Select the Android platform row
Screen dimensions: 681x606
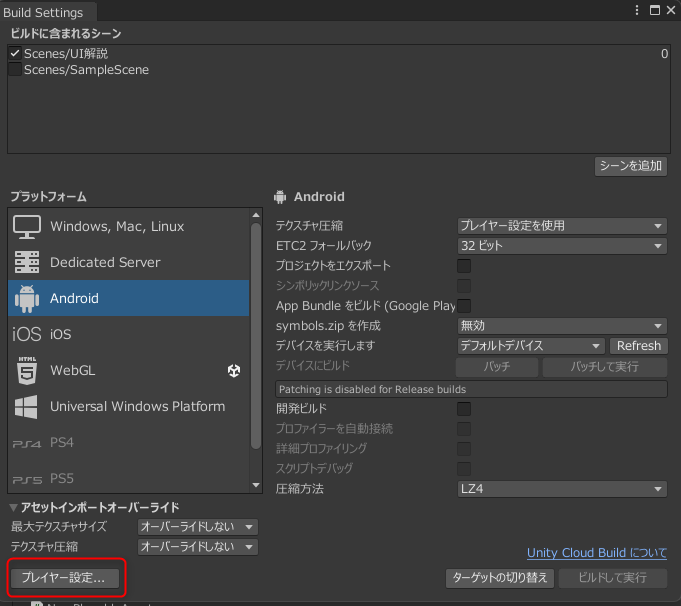click(x=129, y=298)
